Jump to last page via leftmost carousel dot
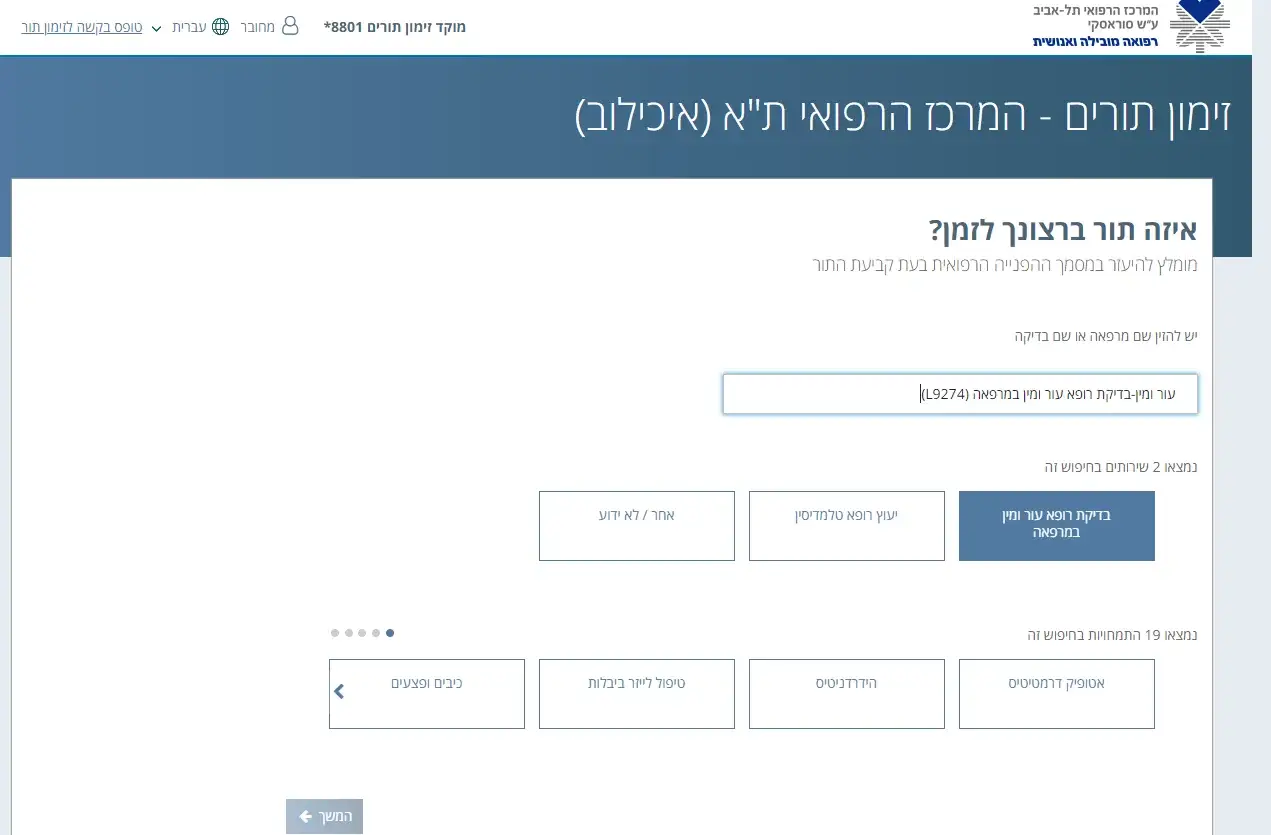Image resolution: width=1271 pixels, height=835 pixels. point(335,632)
